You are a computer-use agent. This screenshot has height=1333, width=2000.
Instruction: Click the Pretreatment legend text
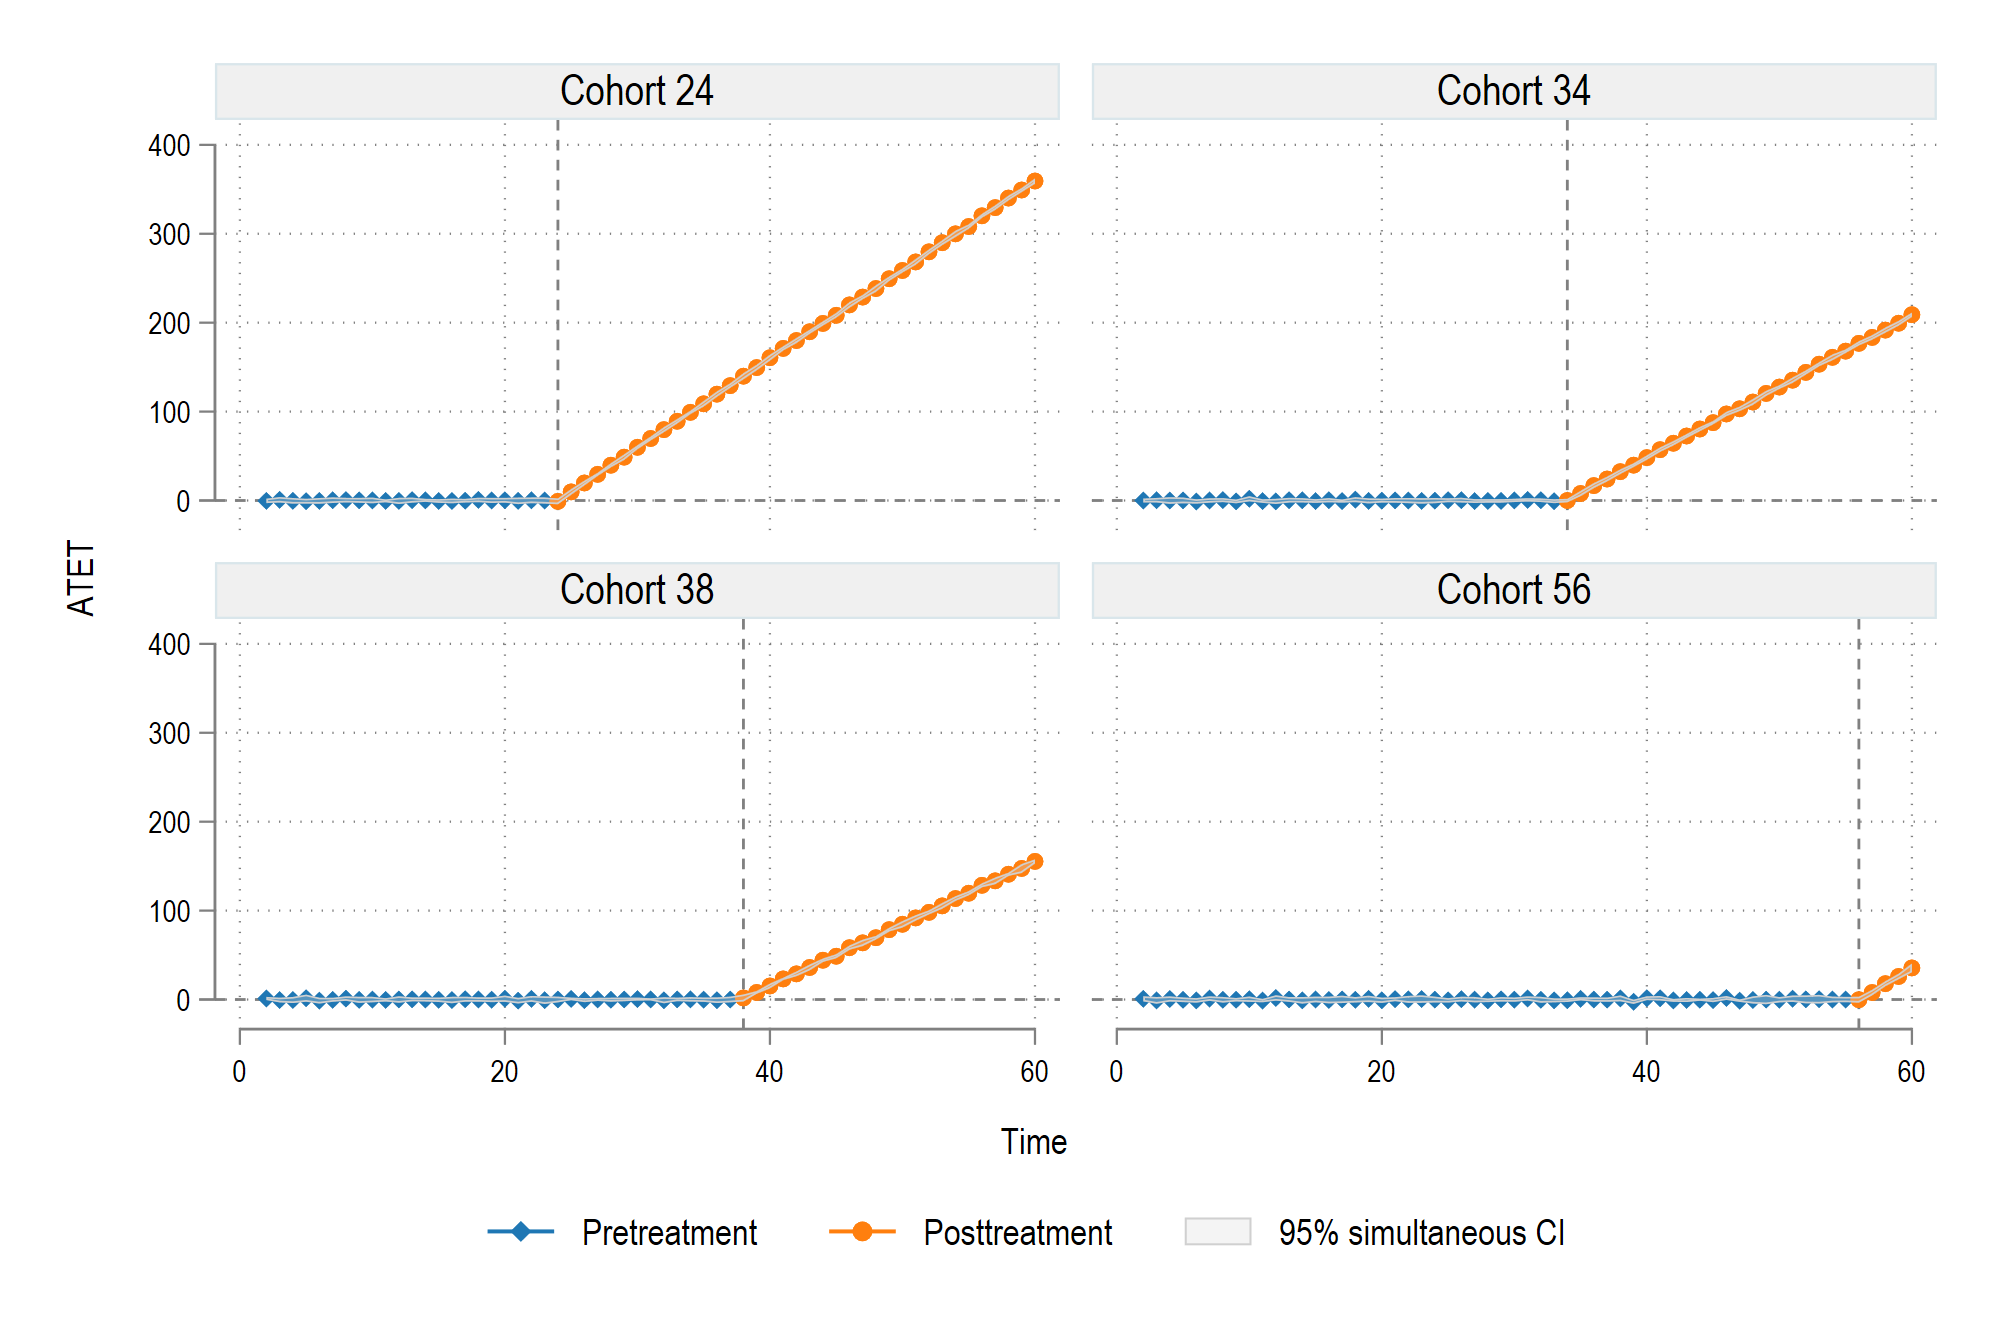[669, 1232]
